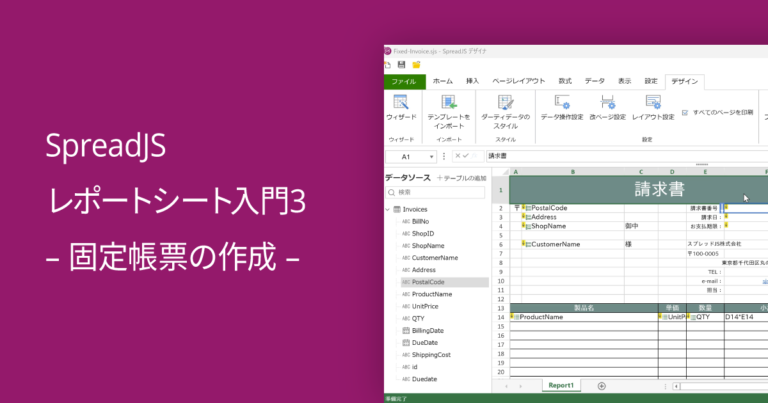Click the 製品名 header cell
Viewport: 768px width, 403px height.
[x=584, y=308]
